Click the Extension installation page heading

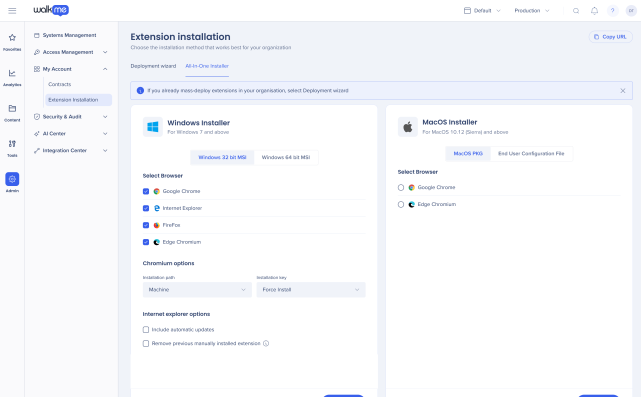click(x=180, y=37)
